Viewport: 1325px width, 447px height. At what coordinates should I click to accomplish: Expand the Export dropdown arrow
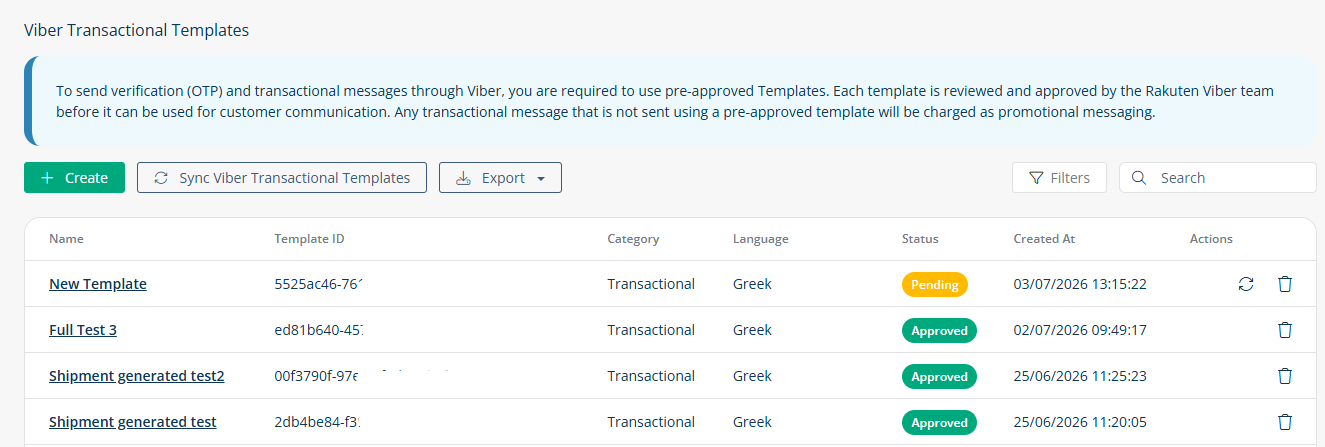[541, 179]
